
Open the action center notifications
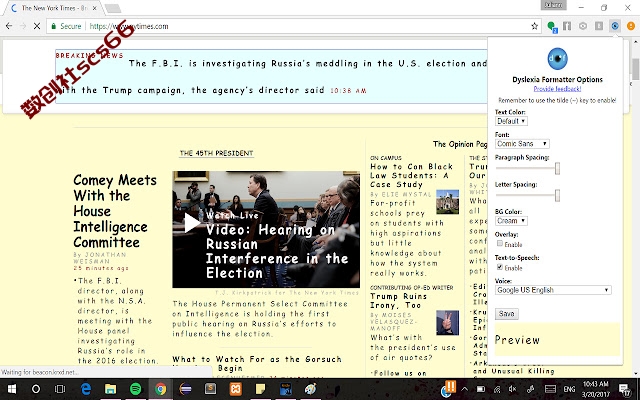point(624,389)
